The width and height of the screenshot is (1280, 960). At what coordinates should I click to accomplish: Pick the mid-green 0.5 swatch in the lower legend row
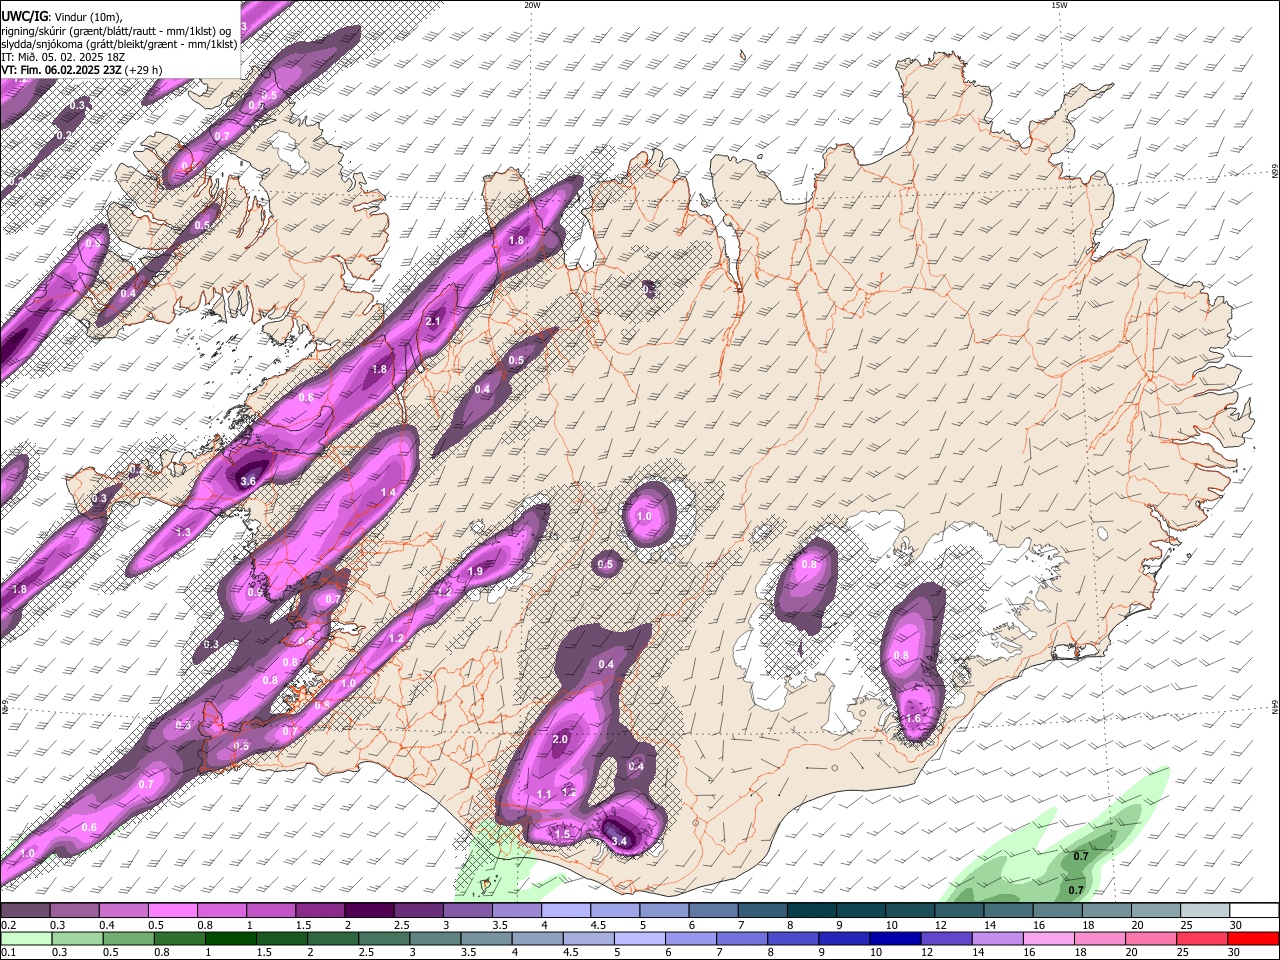pos(128,938)
